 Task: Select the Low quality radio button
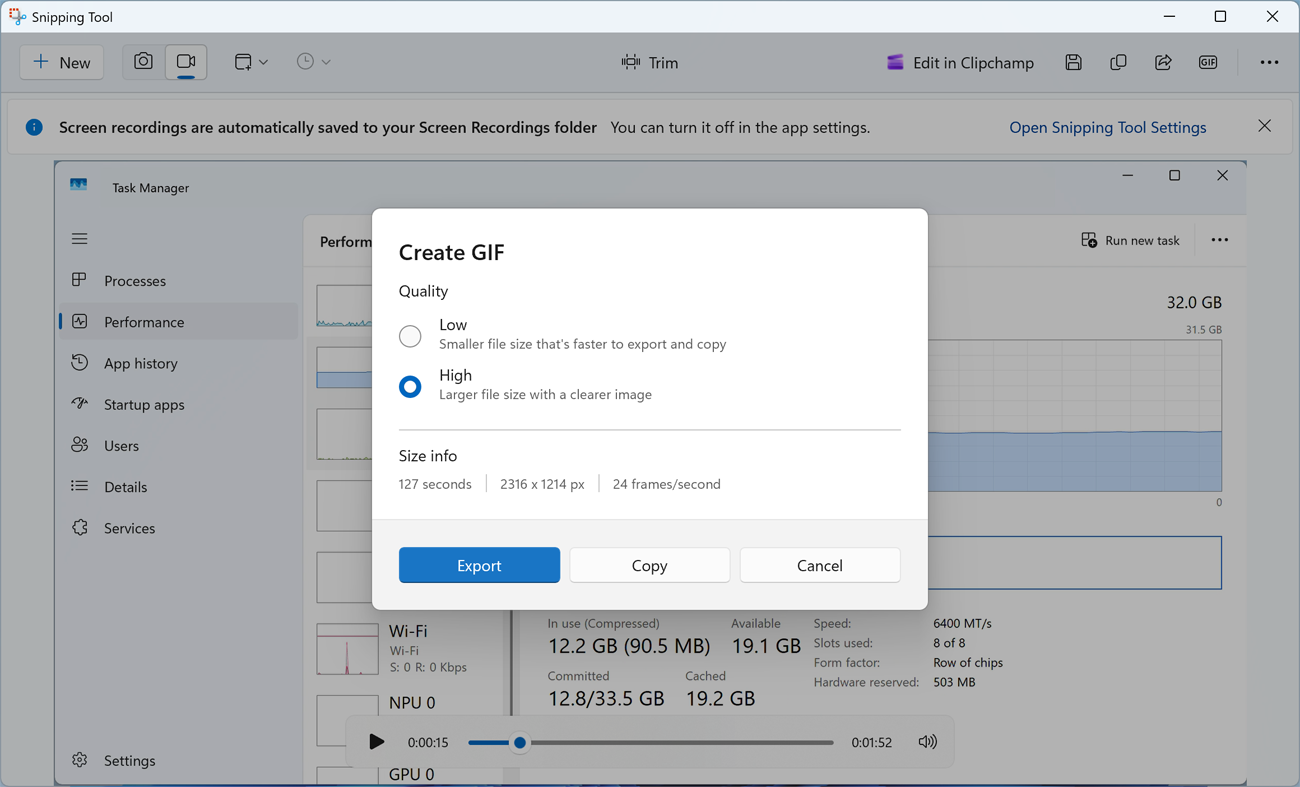click(x=410, y=336)
